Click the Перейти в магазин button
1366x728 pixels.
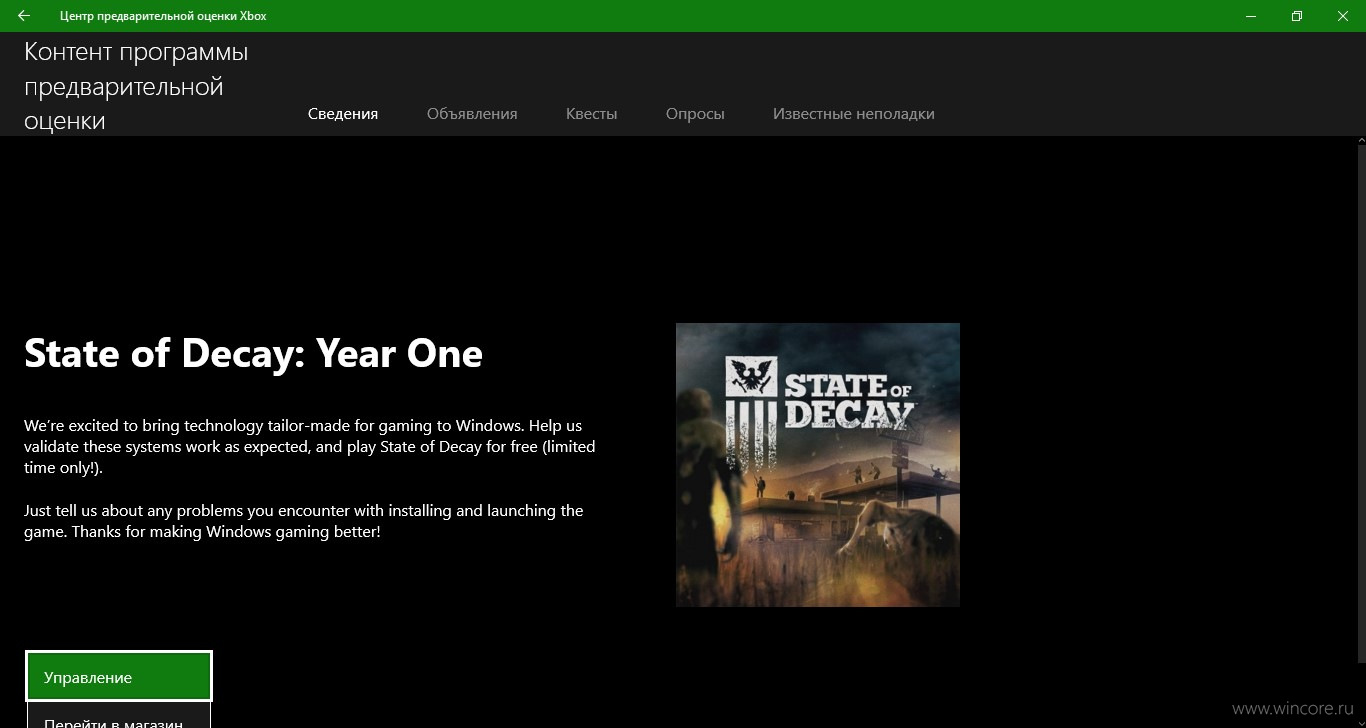tap(119, 716)
